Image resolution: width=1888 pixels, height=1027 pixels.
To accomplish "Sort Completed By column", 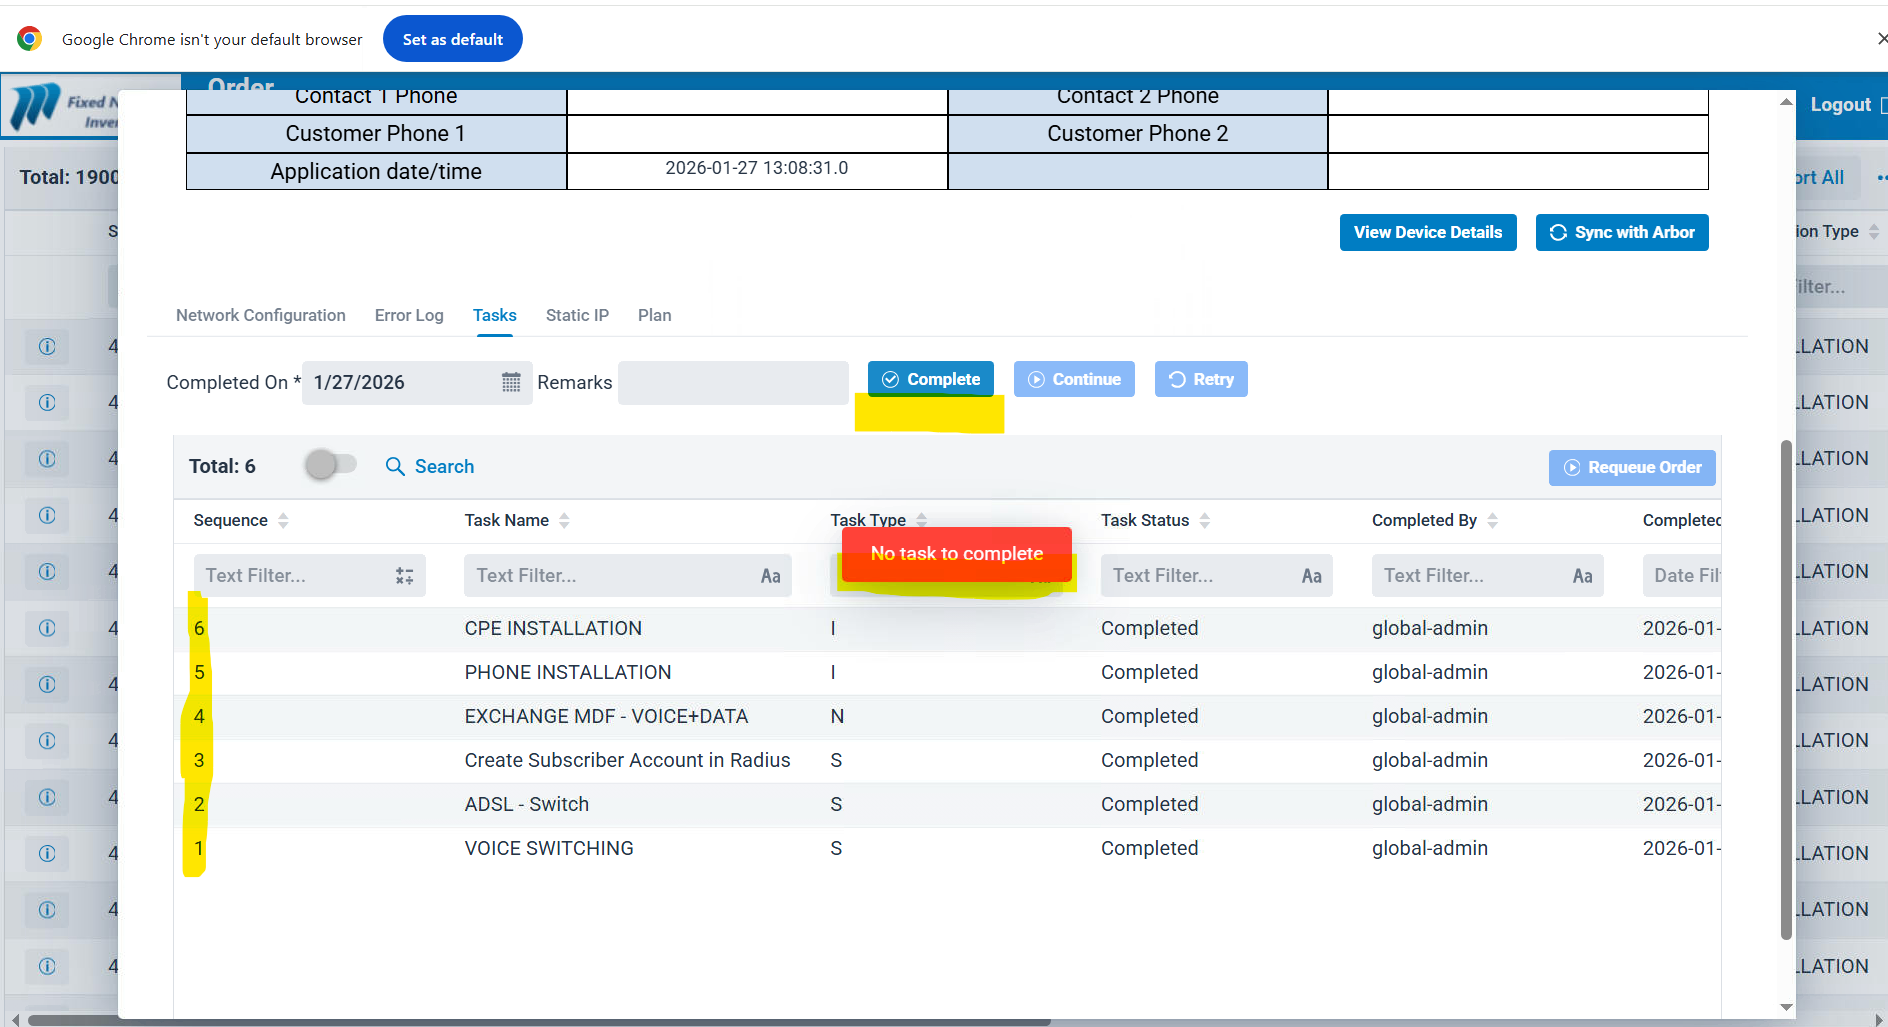I will (1492, 520).
